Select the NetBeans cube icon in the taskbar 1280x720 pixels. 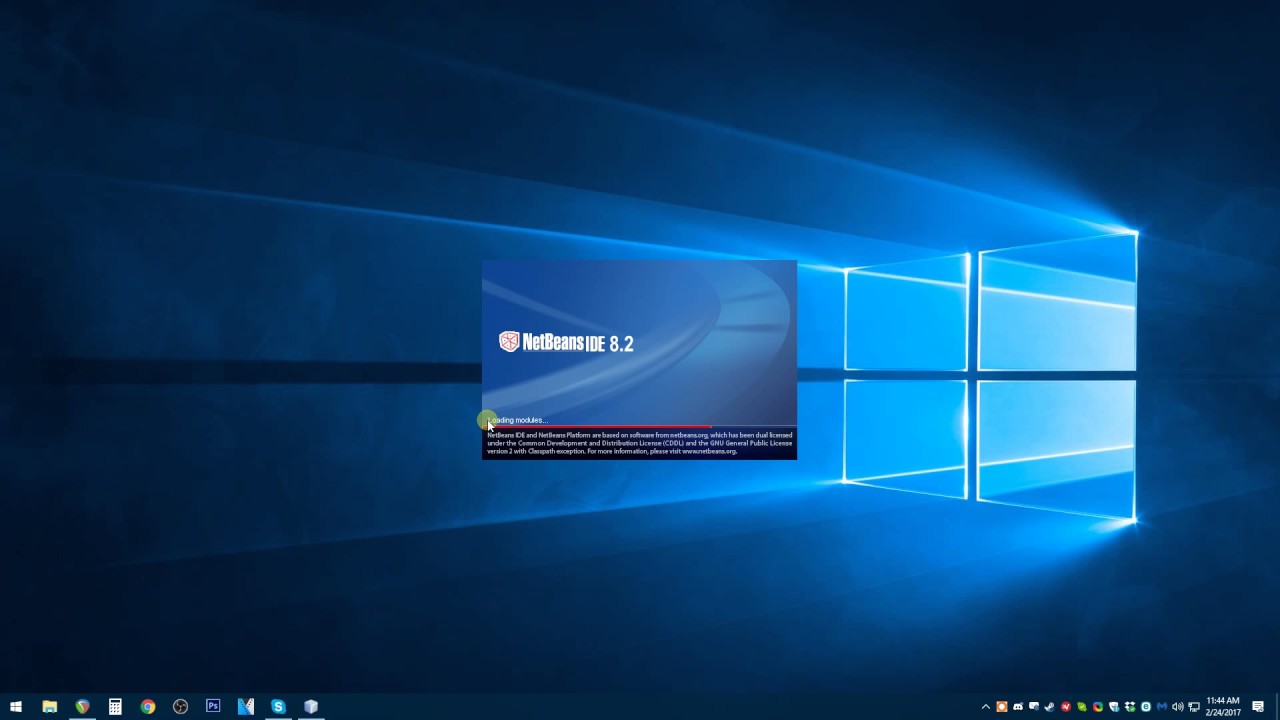click(311, 706)
